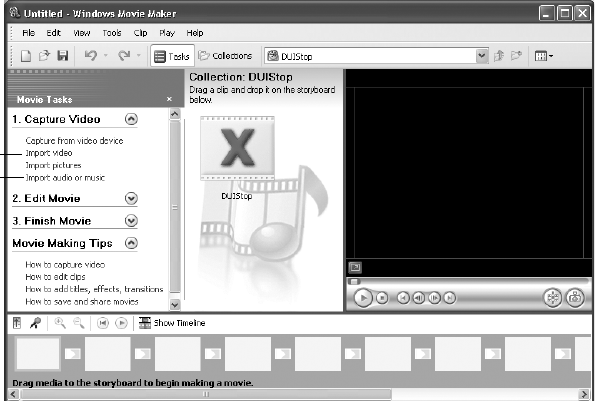Open How to edit clips tip

click(55, 277)
